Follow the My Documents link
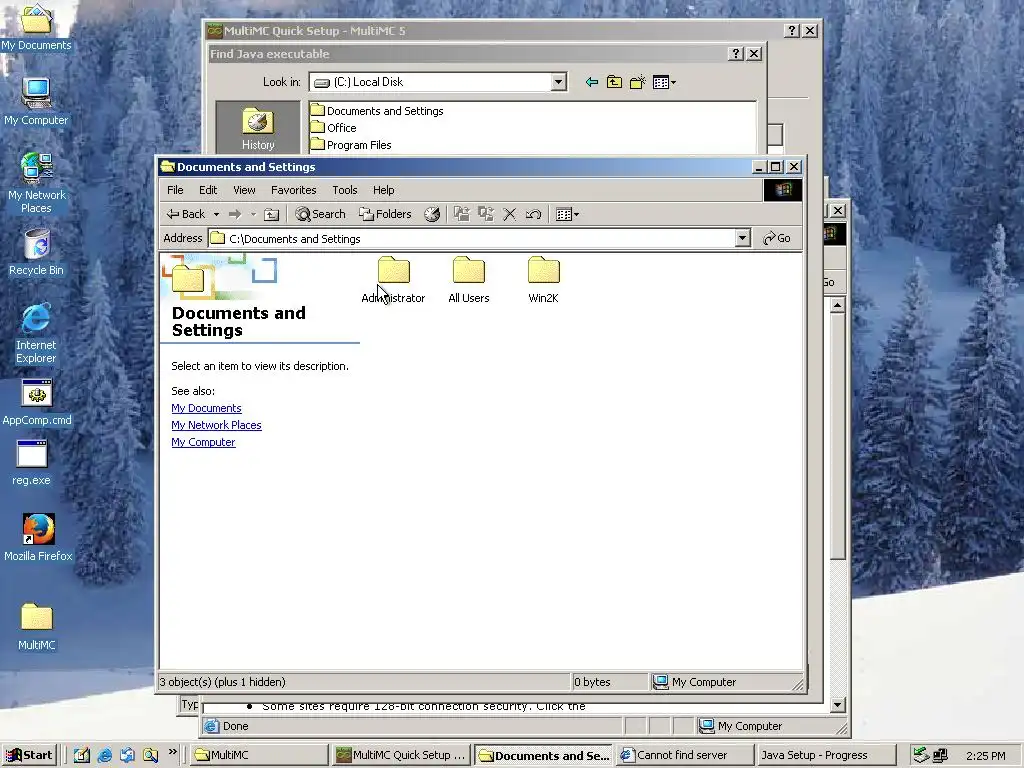1024x768 pixels. tap(206, 408)
